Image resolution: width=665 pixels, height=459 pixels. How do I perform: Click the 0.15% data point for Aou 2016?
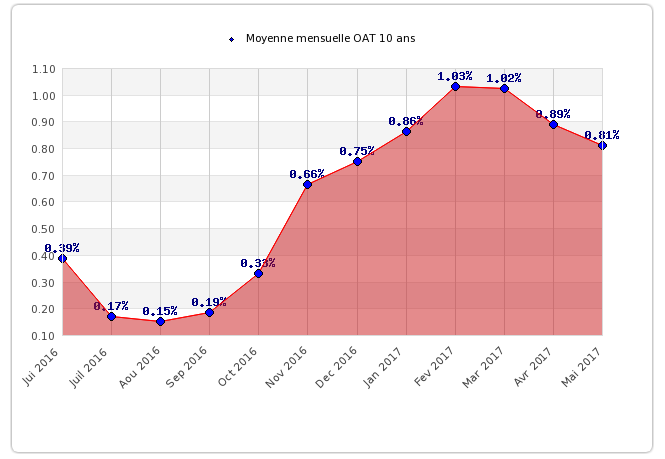point(160,321)
